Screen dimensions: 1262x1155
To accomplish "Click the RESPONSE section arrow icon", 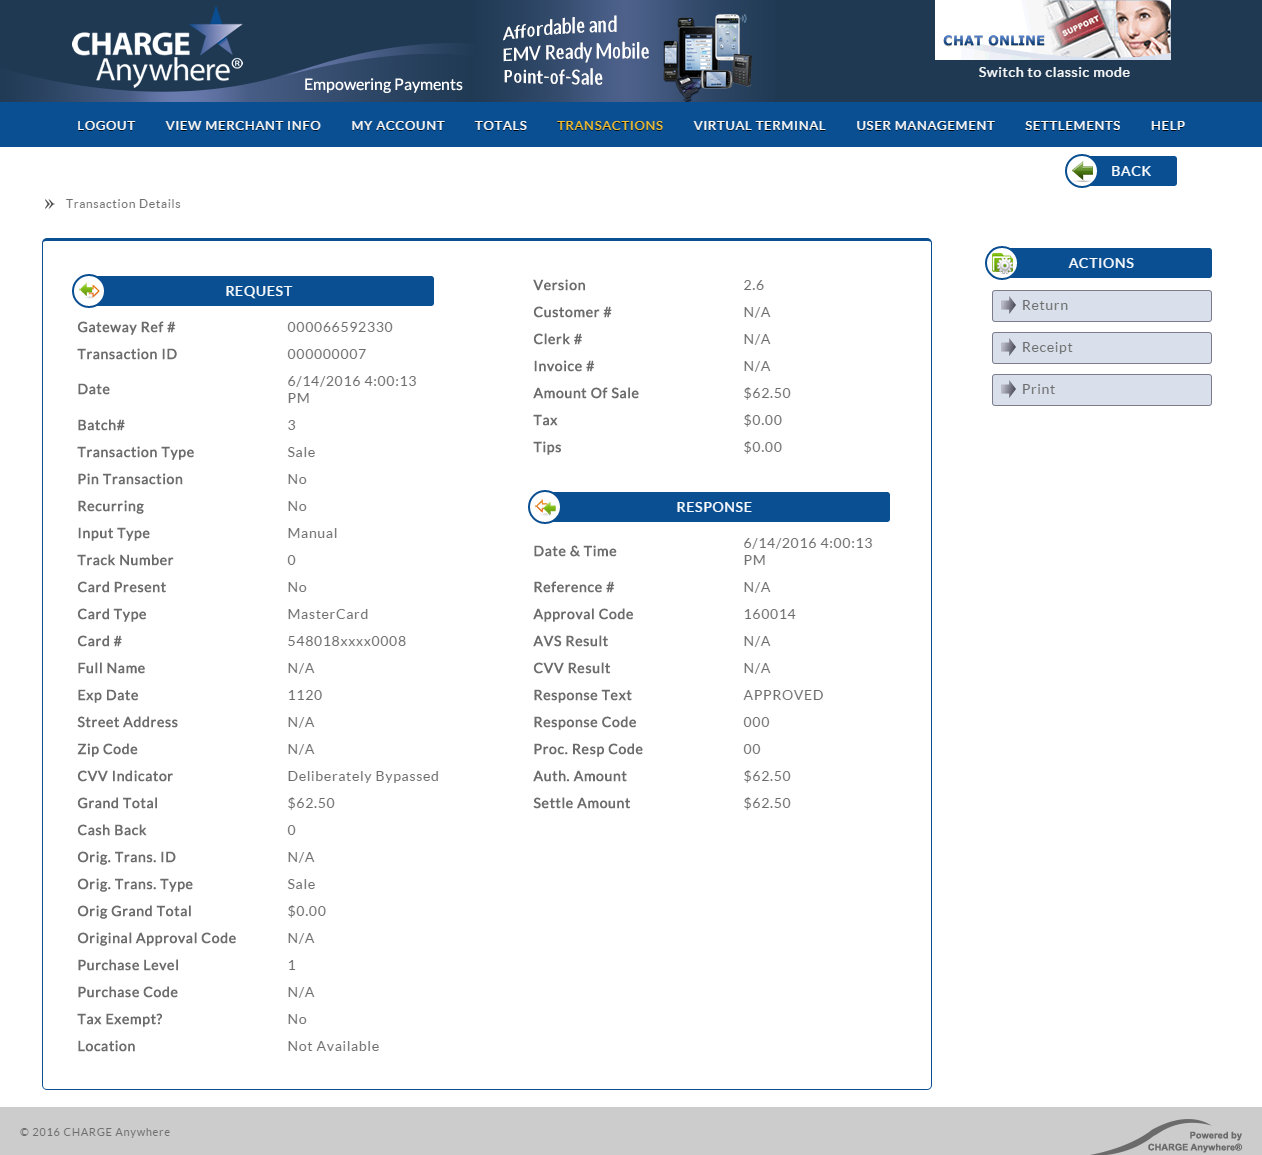I will [545, 507].
